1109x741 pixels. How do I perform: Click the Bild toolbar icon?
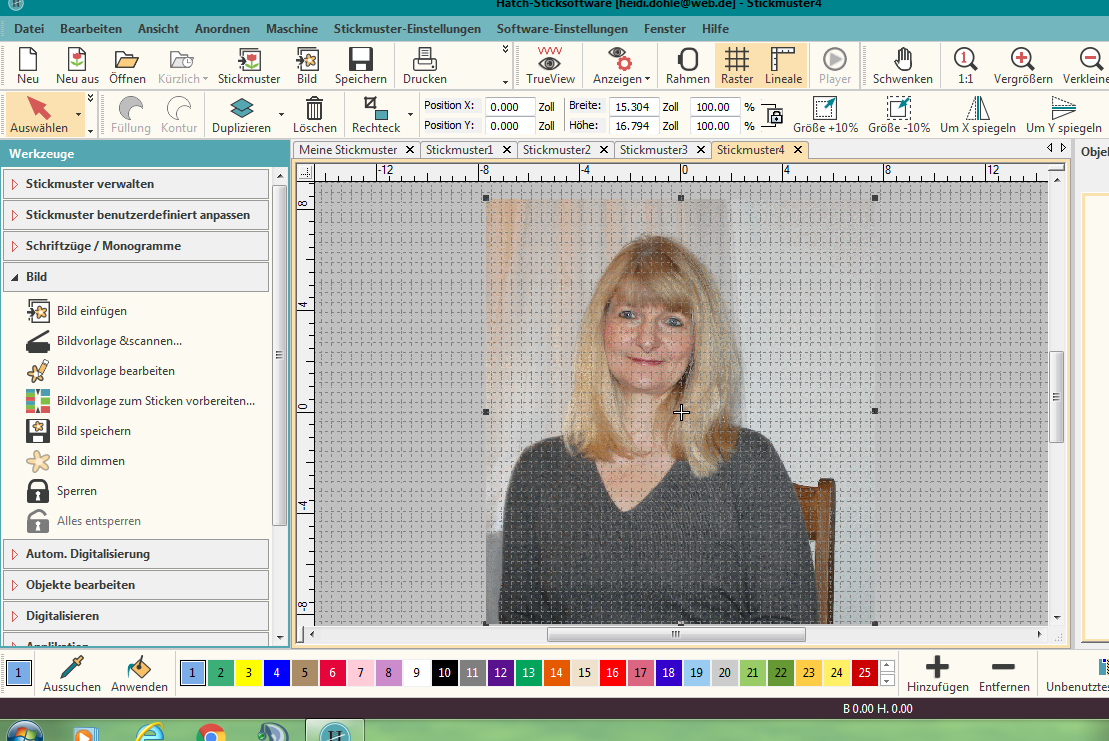[x=307, y=66]
